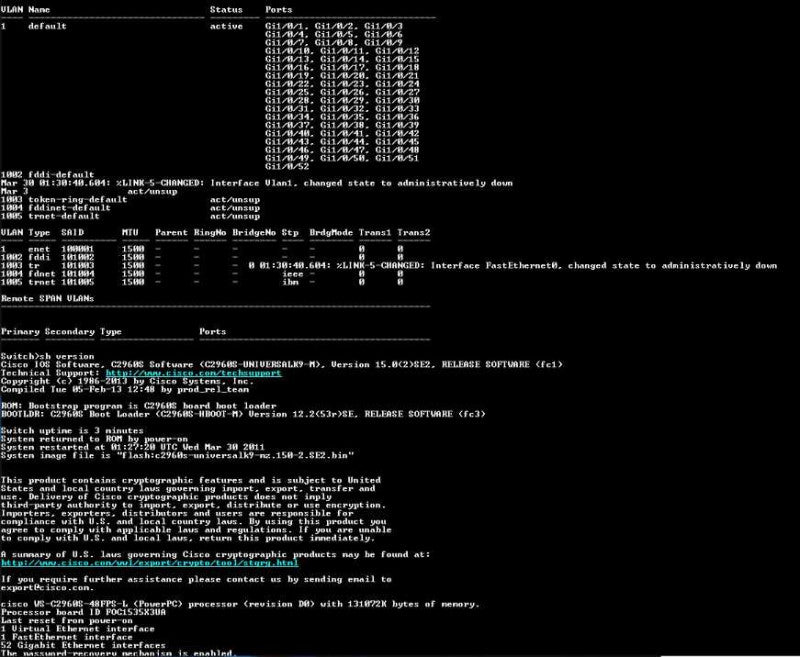This screenshot has width=800, height=657.
Task: Select 'Last reset from power-on' line
Action: [x=67, y=621]
